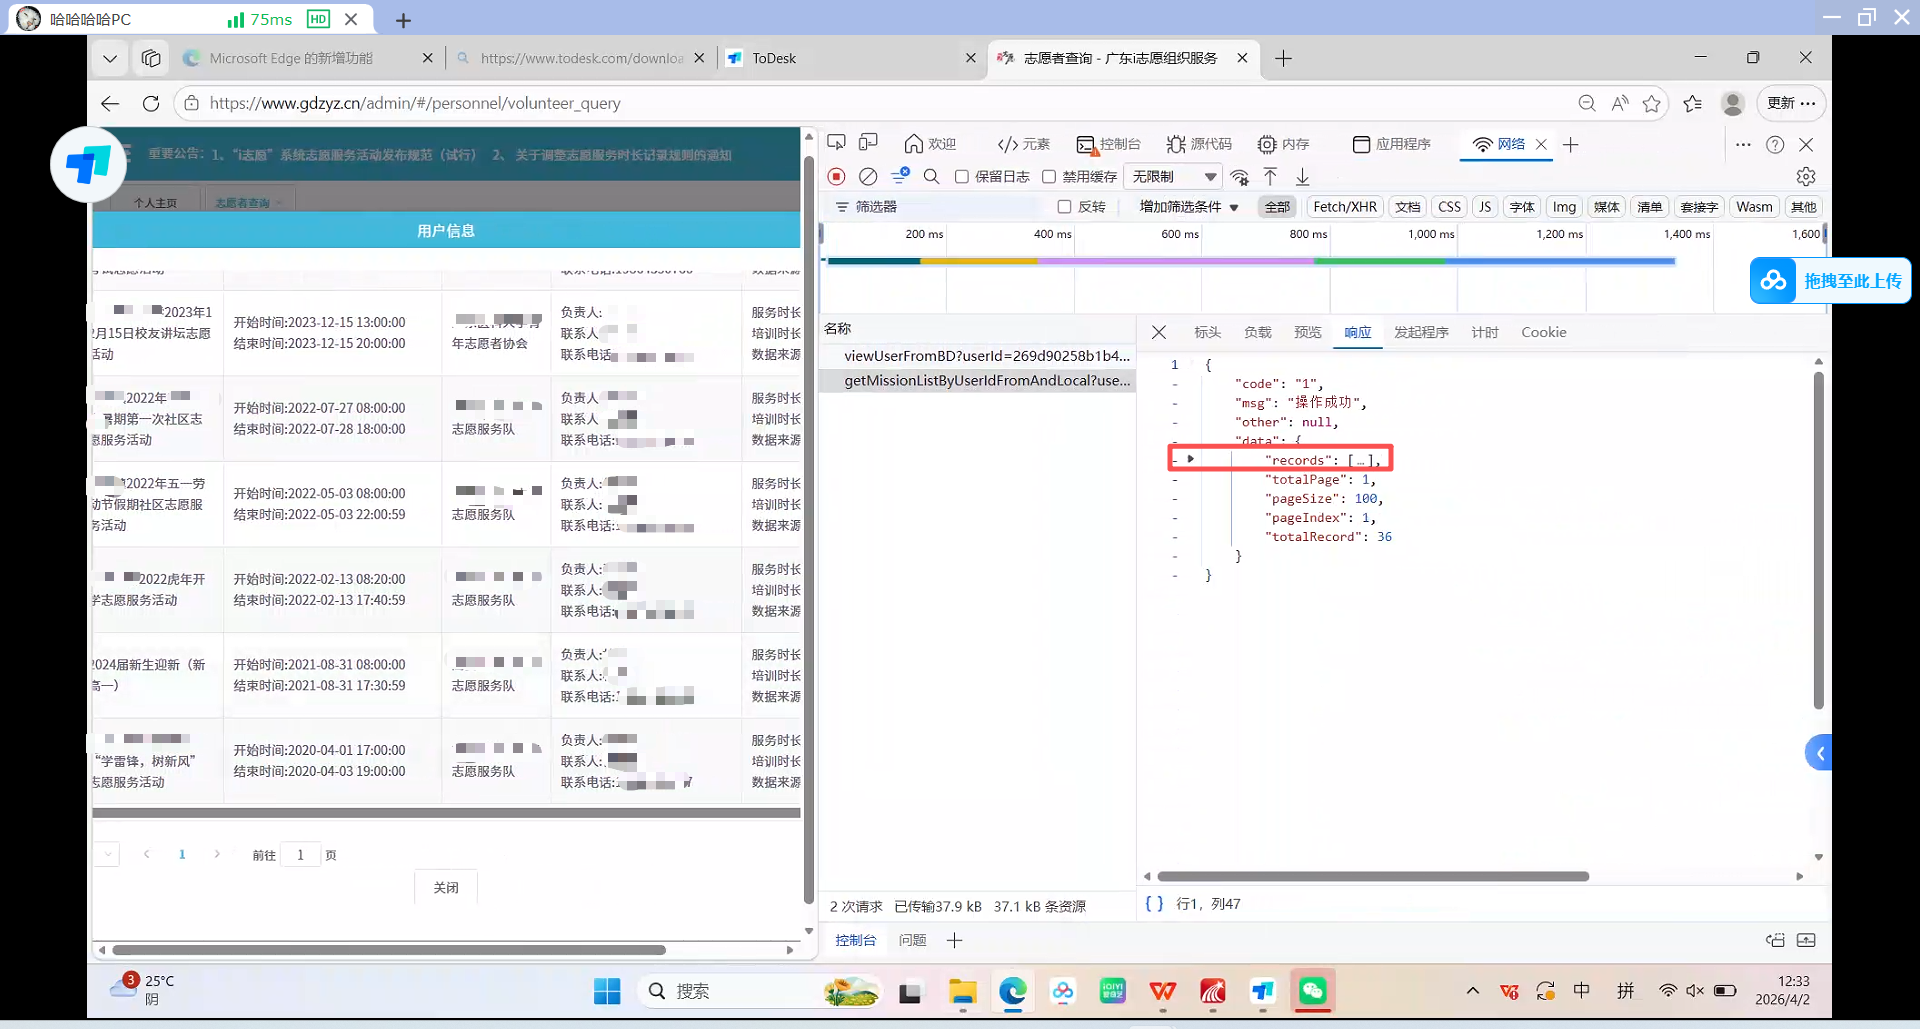Viewport: 1920px width, 1029px height.
Task: Open network conditions wifi icon
Action: [x=1240, y=177]
